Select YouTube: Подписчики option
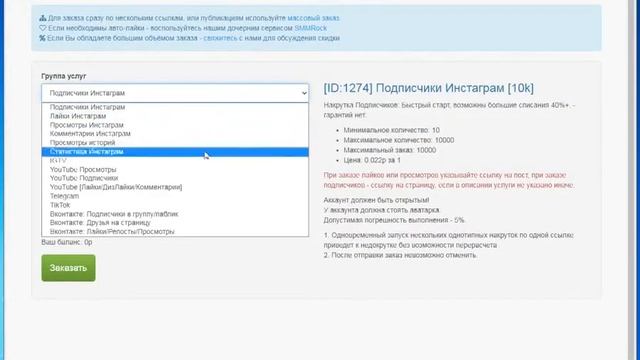 click(175, 178)
